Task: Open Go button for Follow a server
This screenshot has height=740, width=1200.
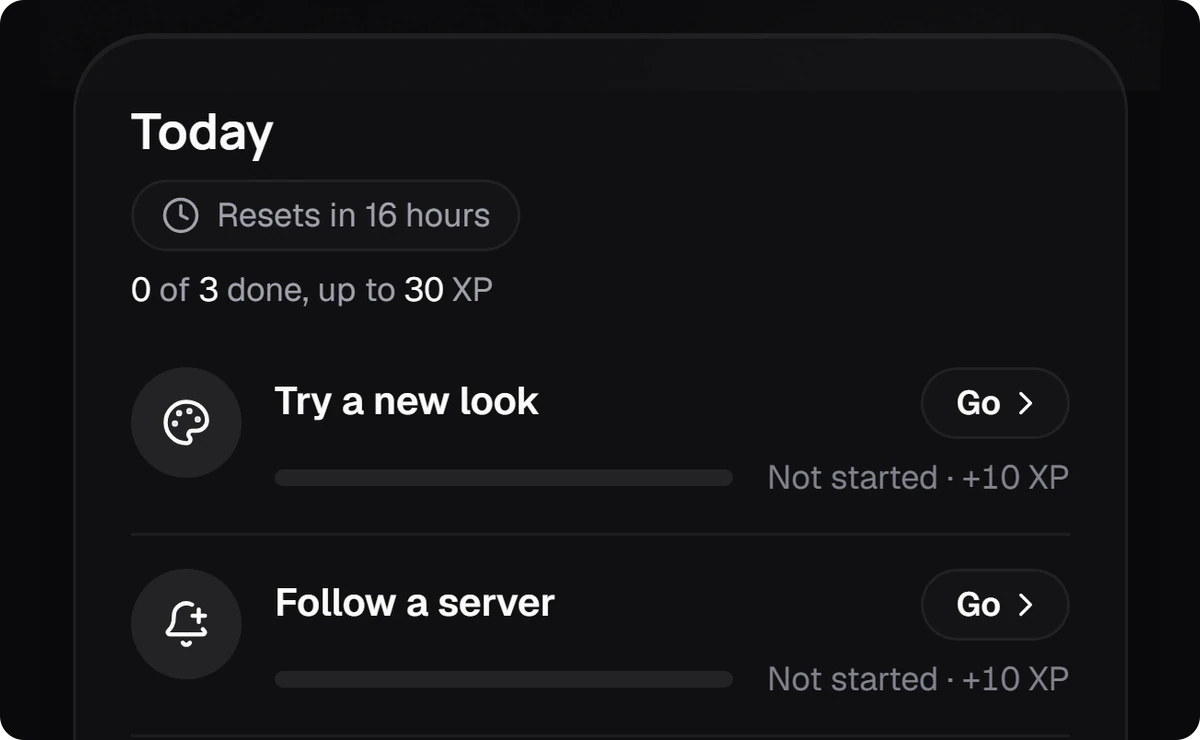Action: (x=995, y=605)
